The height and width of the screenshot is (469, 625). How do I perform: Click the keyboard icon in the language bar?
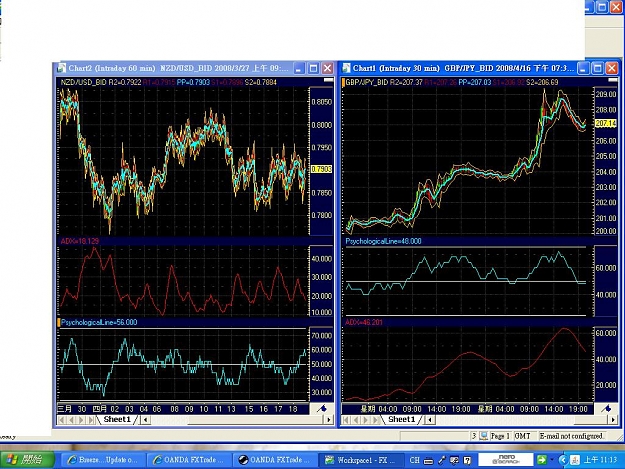(428, 460)
